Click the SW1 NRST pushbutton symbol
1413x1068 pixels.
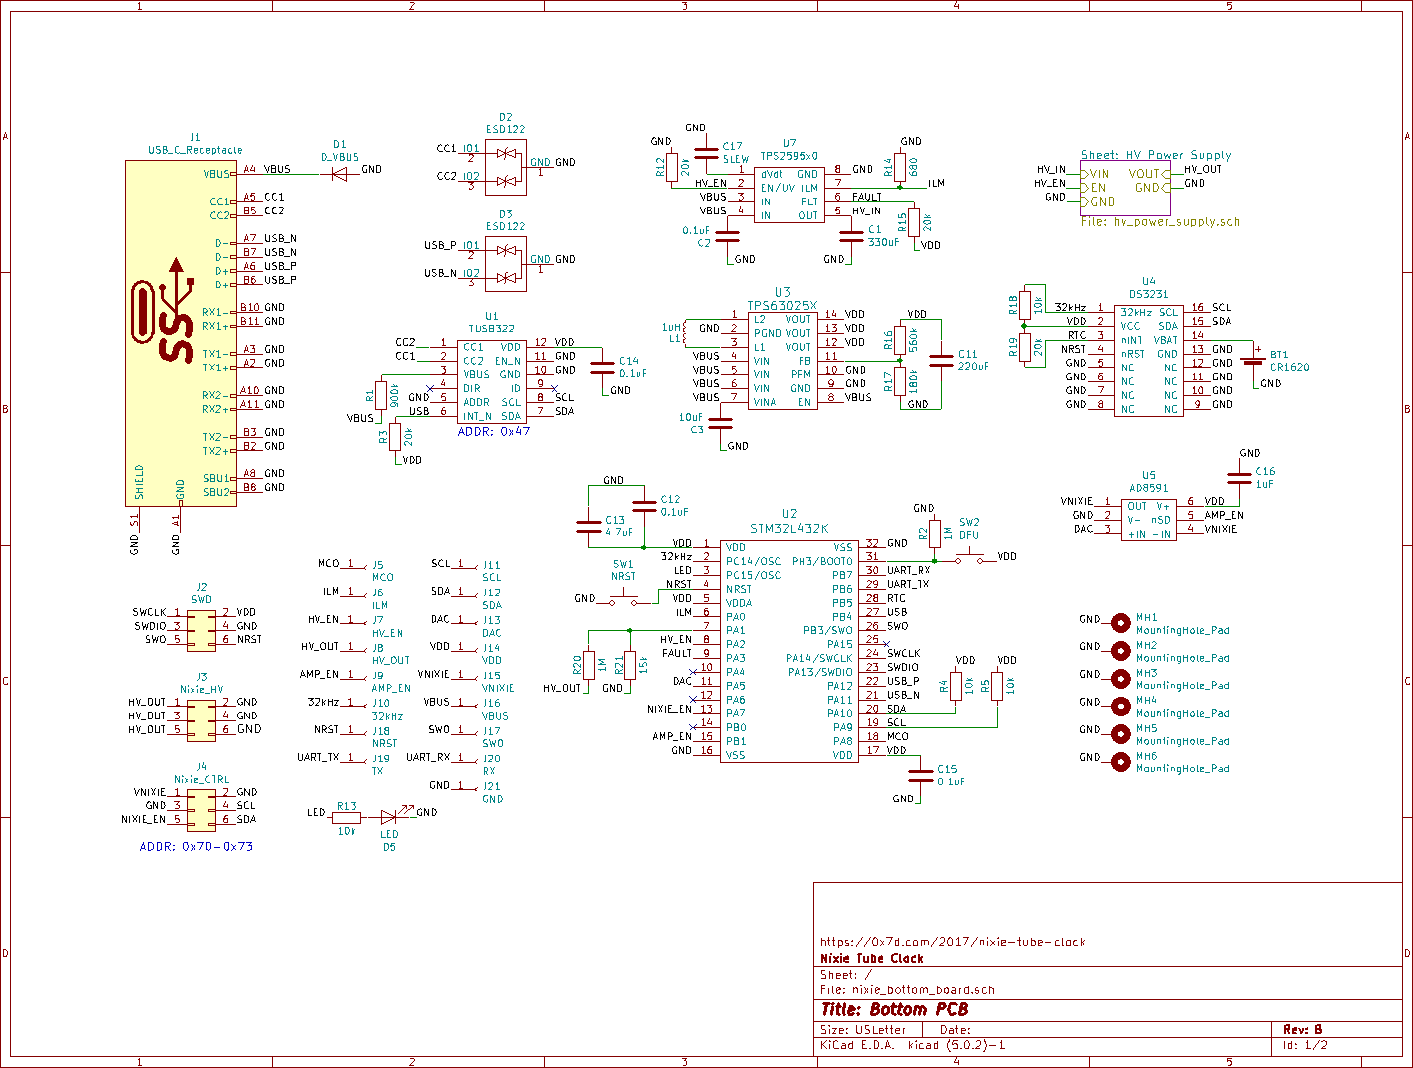point(623,600)
